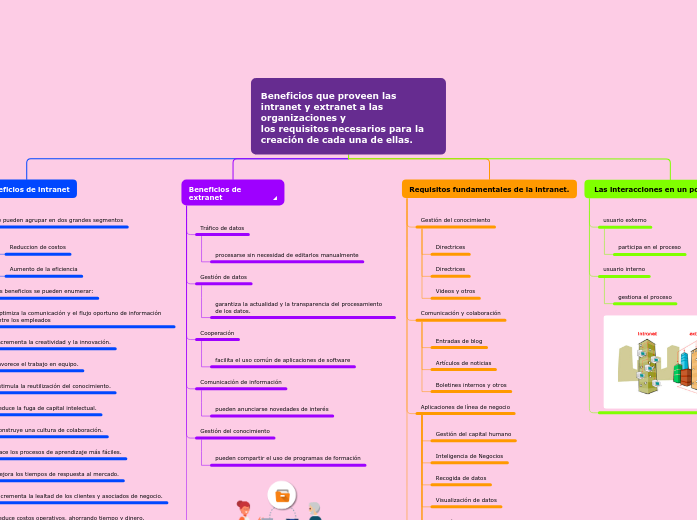The image size is (697, 520).
Task: Click the 'Aplicaciones de línea de negocio' subtopic
Action: 465,407
